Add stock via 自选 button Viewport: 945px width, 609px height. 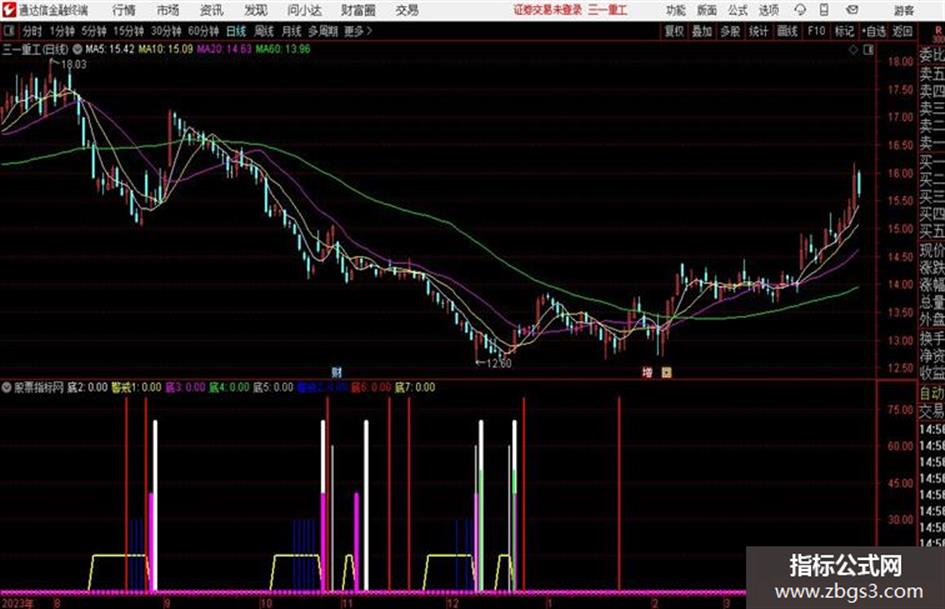(x=874, y=31)
